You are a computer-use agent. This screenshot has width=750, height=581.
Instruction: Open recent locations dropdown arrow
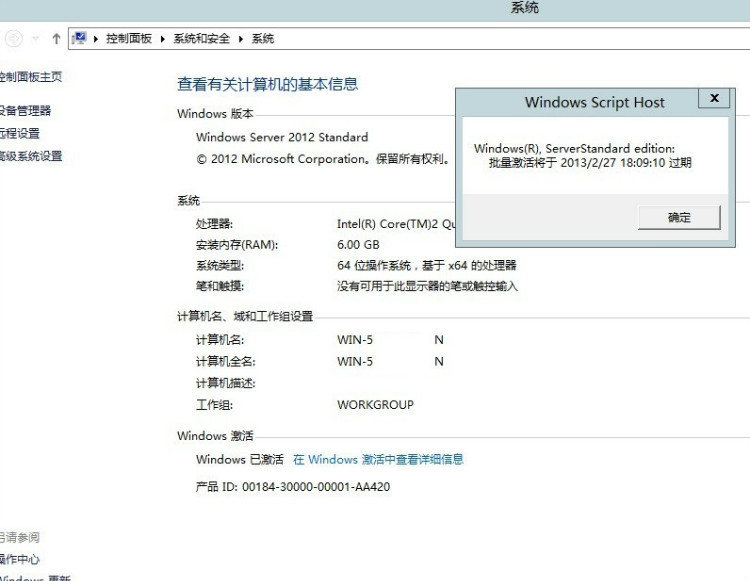(35, 39)
